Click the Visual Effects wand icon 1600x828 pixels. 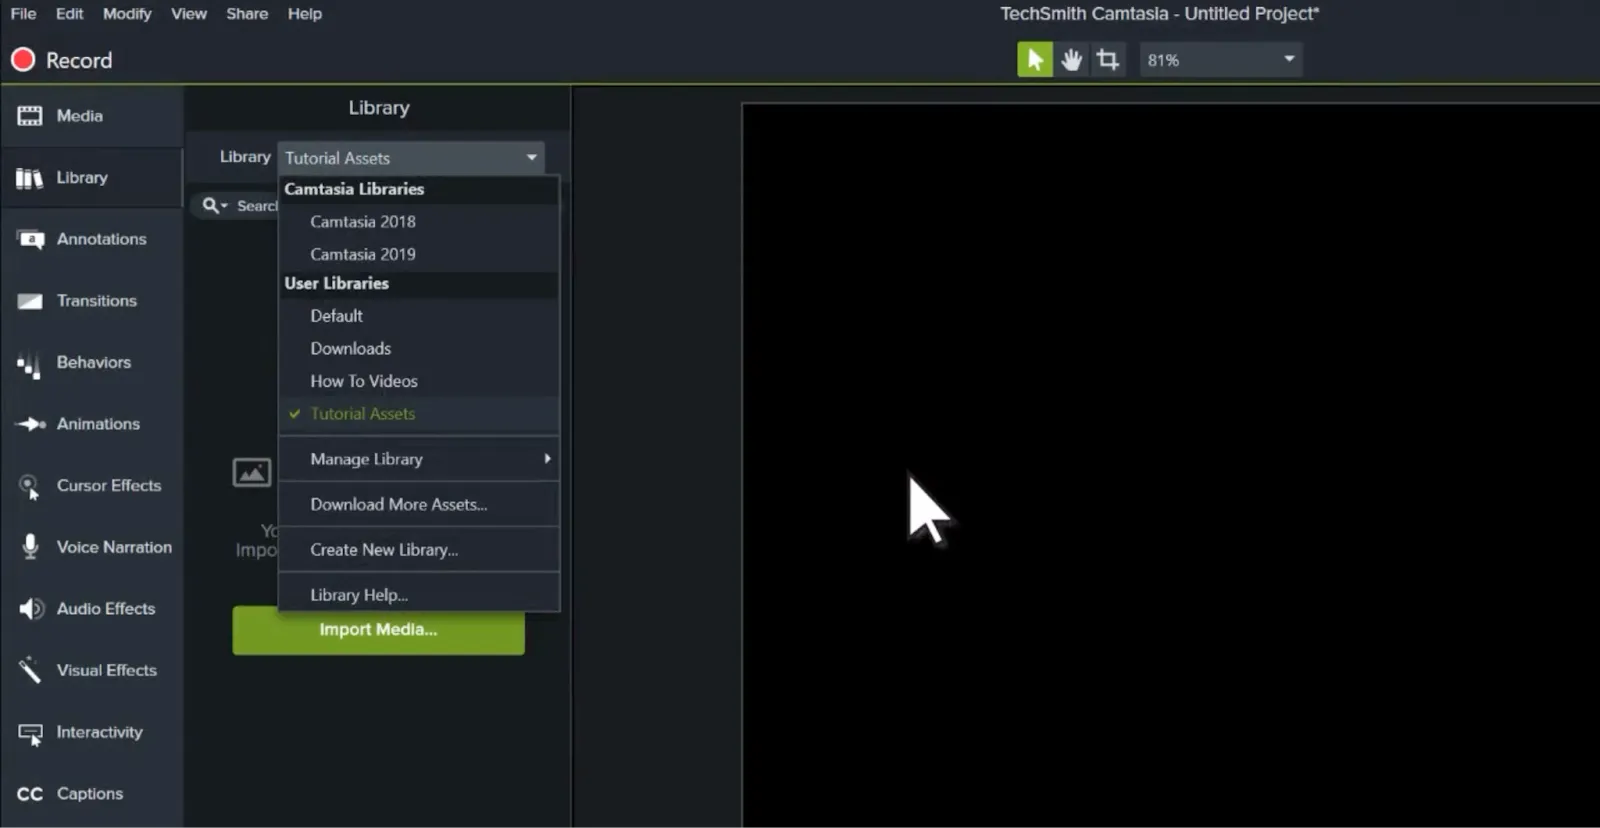pos(30,670)
